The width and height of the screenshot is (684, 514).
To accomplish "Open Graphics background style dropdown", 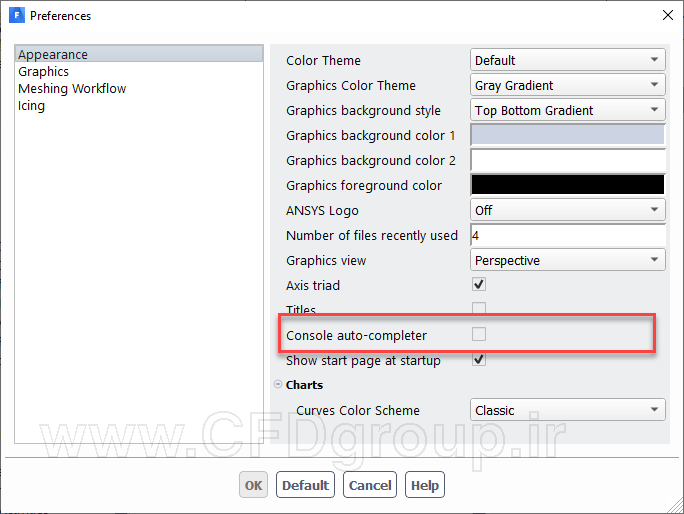I will [568, 110].
